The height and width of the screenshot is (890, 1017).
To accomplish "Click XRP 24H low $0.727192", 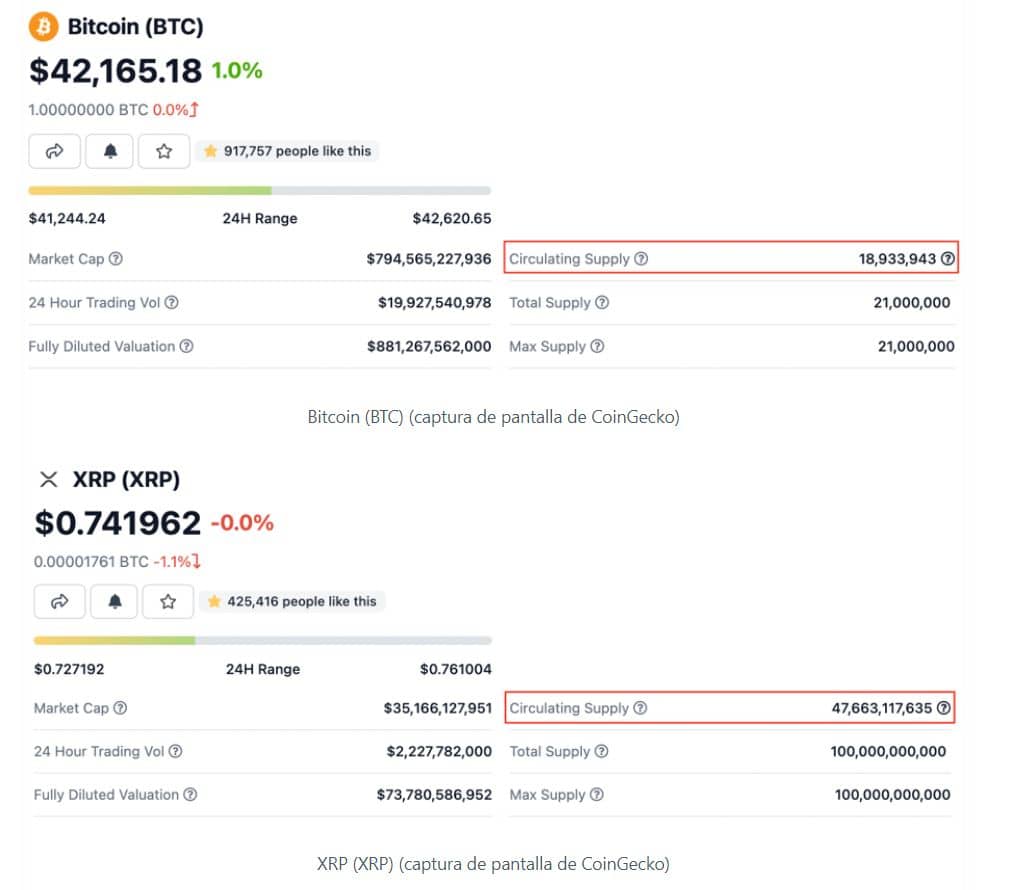I will coord(69,669).
